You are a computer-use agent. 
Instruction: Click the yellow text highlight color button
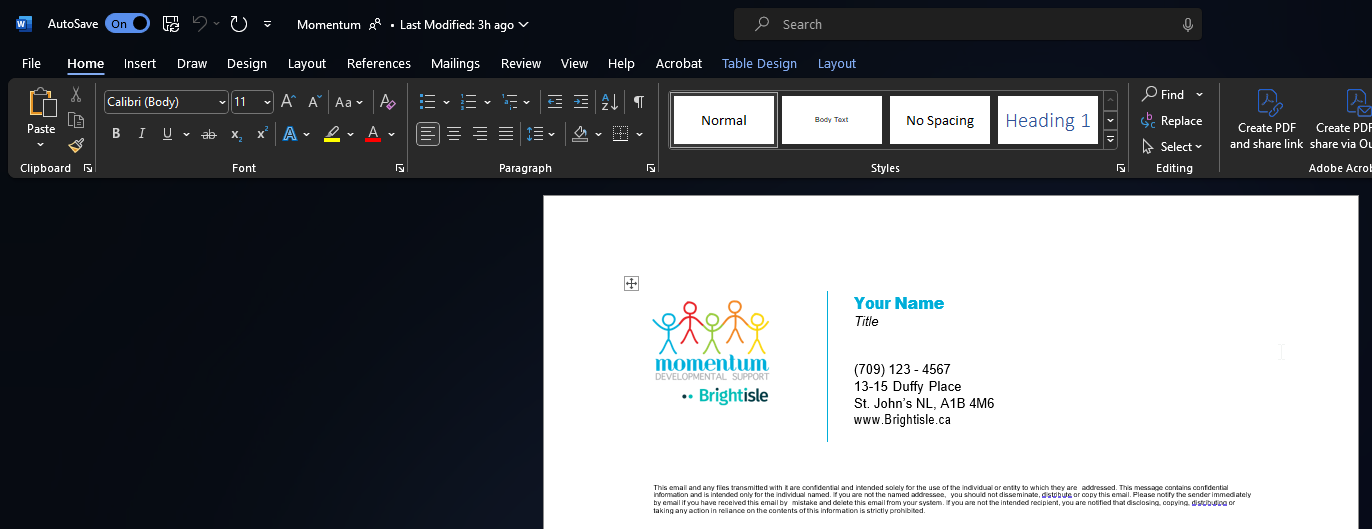coord(332,134)
